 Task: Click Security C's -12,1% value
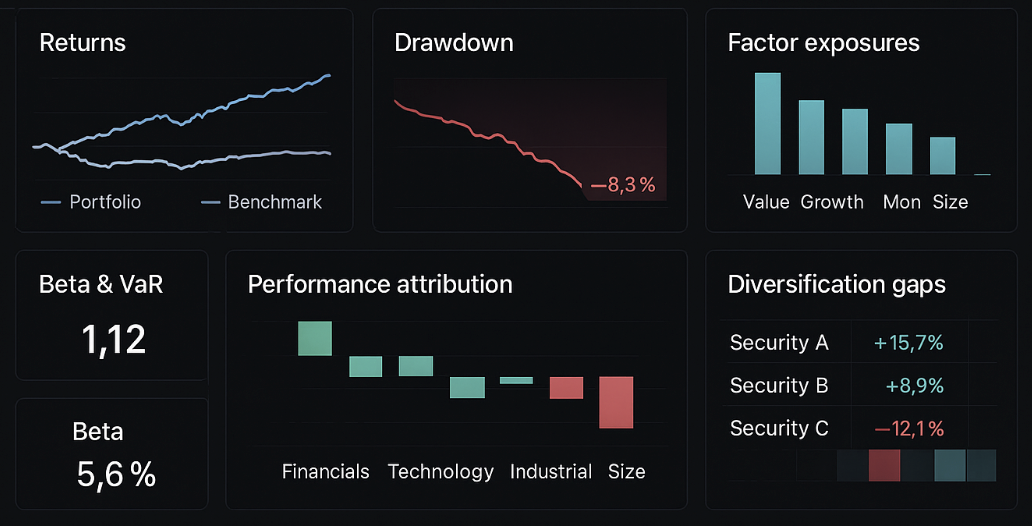[909, 429]
